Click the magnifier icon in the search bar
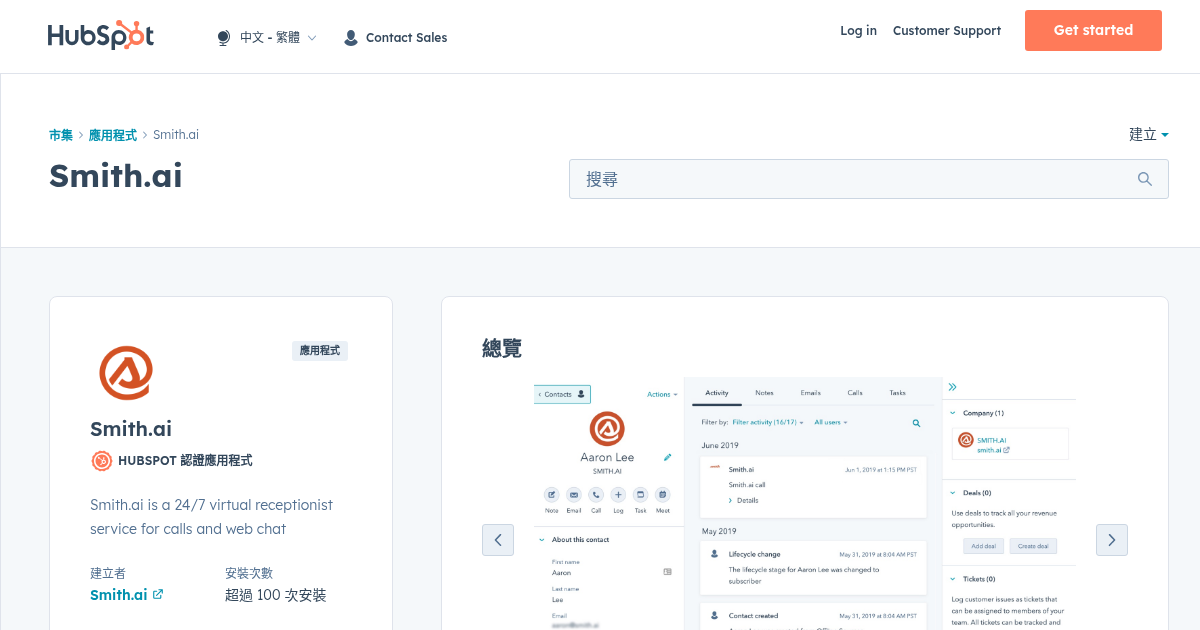Screen dimensions: 1200x630 point(1144,178)
